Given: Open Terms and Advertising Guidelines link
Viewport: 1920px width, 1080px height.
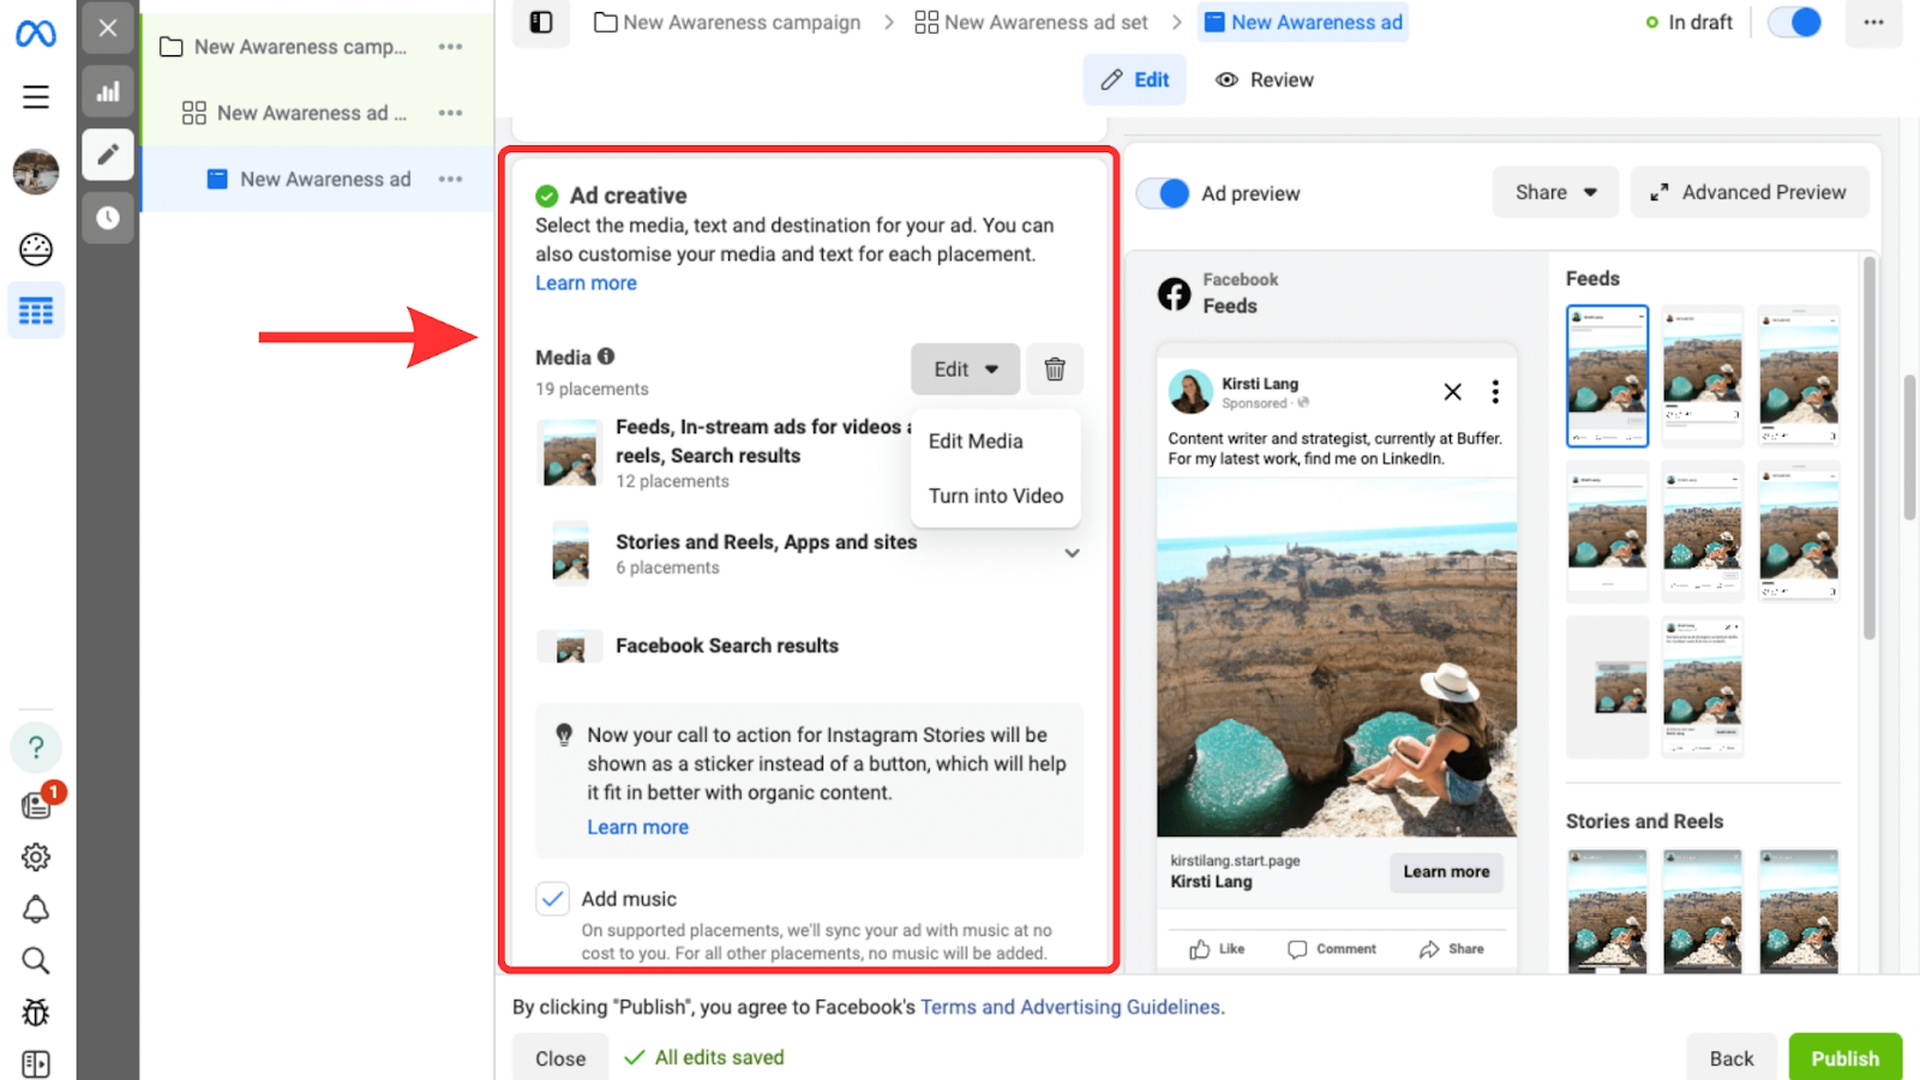Looking at the screenshot, I should tap(1071, 1007).
